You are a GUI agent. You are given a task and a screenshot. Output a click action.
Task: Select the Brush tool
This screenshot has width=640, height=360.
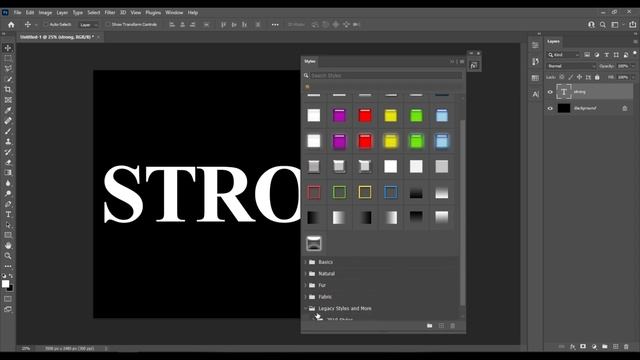pos(8,131)
